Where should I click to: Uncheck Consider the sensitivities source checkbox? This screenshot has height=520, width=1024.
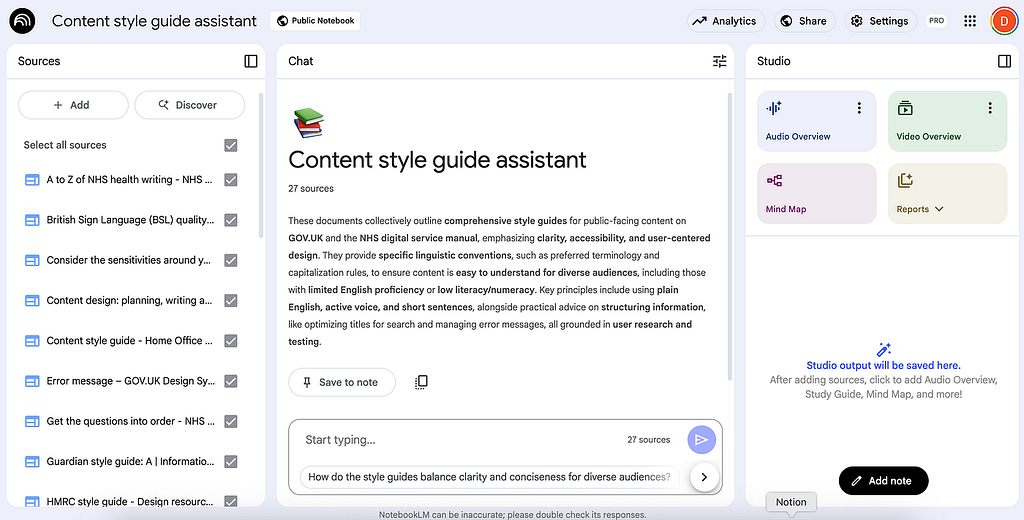tap(231, 260)
